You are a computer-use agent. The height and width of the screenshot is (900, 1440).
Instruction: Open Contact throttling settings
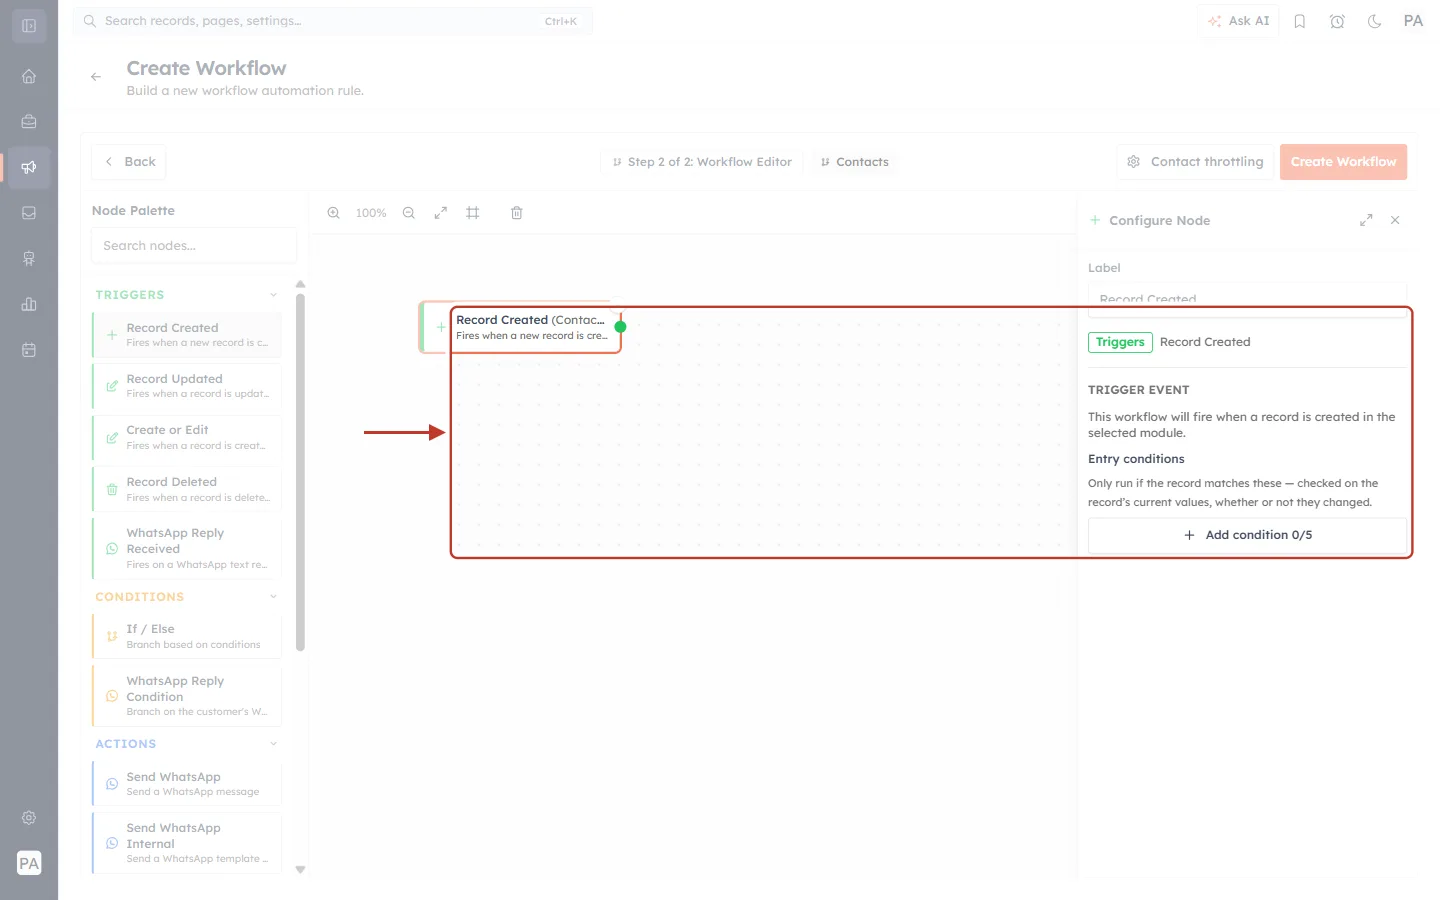pyautogui.click(x=1195, y=162)
